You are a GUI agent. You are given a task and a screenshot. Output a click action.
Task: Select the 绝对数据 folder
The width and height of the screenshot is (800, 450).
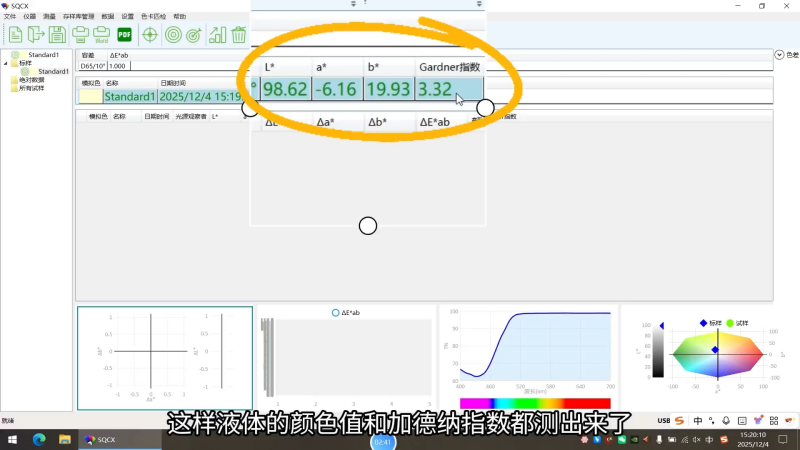point(32,80)
